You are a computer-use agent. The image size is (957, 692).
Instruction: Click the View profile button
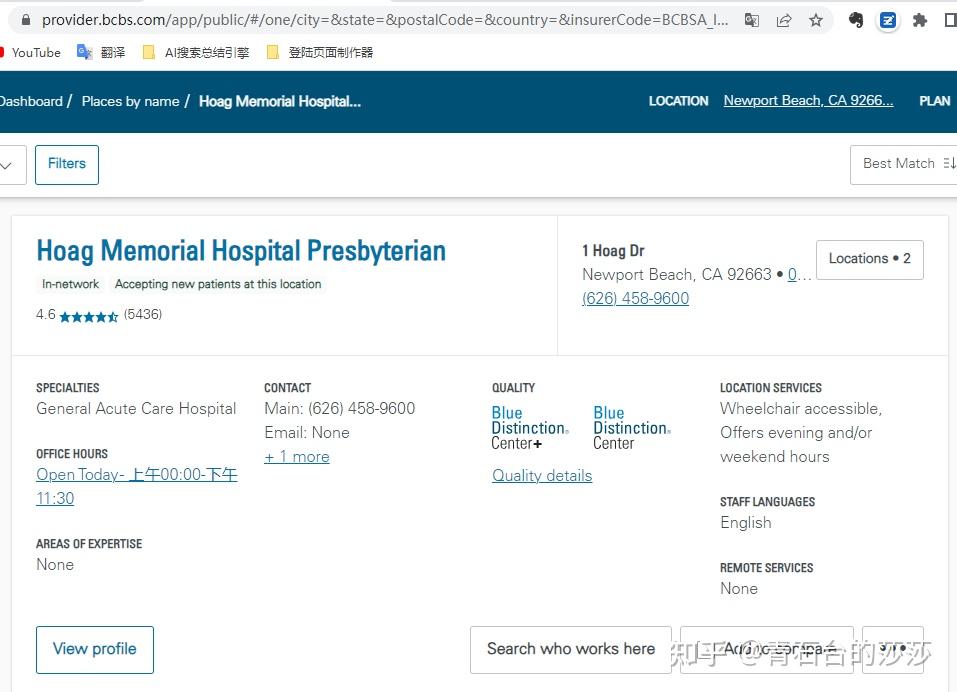[x=95, y=649]
